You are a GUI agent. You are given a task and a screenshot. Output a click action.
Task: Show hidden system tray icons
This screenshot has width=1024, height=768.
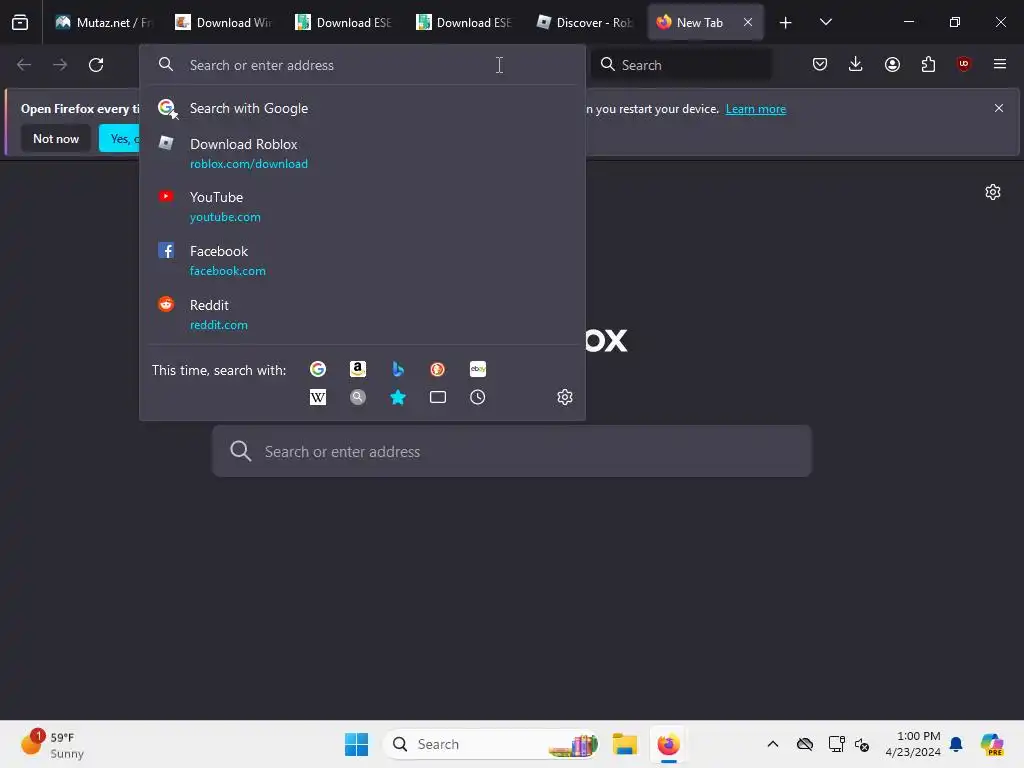pyautogui.click(x=773, y=744)
